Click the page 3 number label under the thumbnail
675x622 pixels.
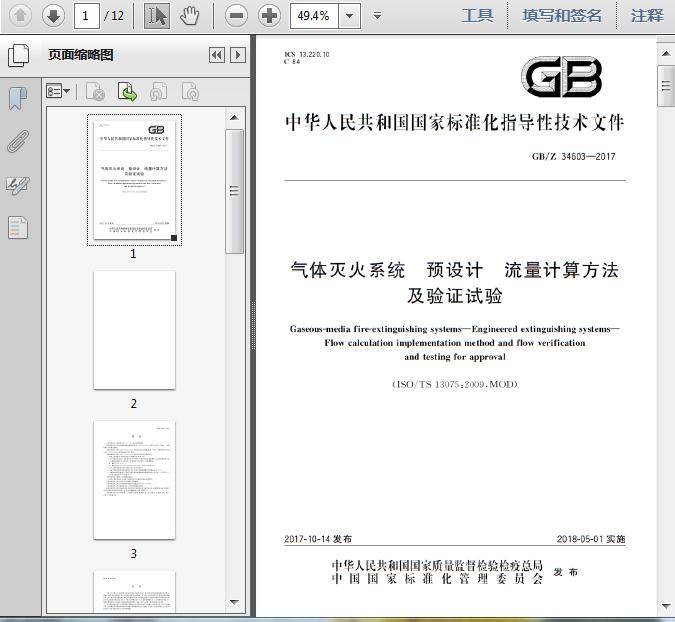pyautogui.click(x=133, y=554)
